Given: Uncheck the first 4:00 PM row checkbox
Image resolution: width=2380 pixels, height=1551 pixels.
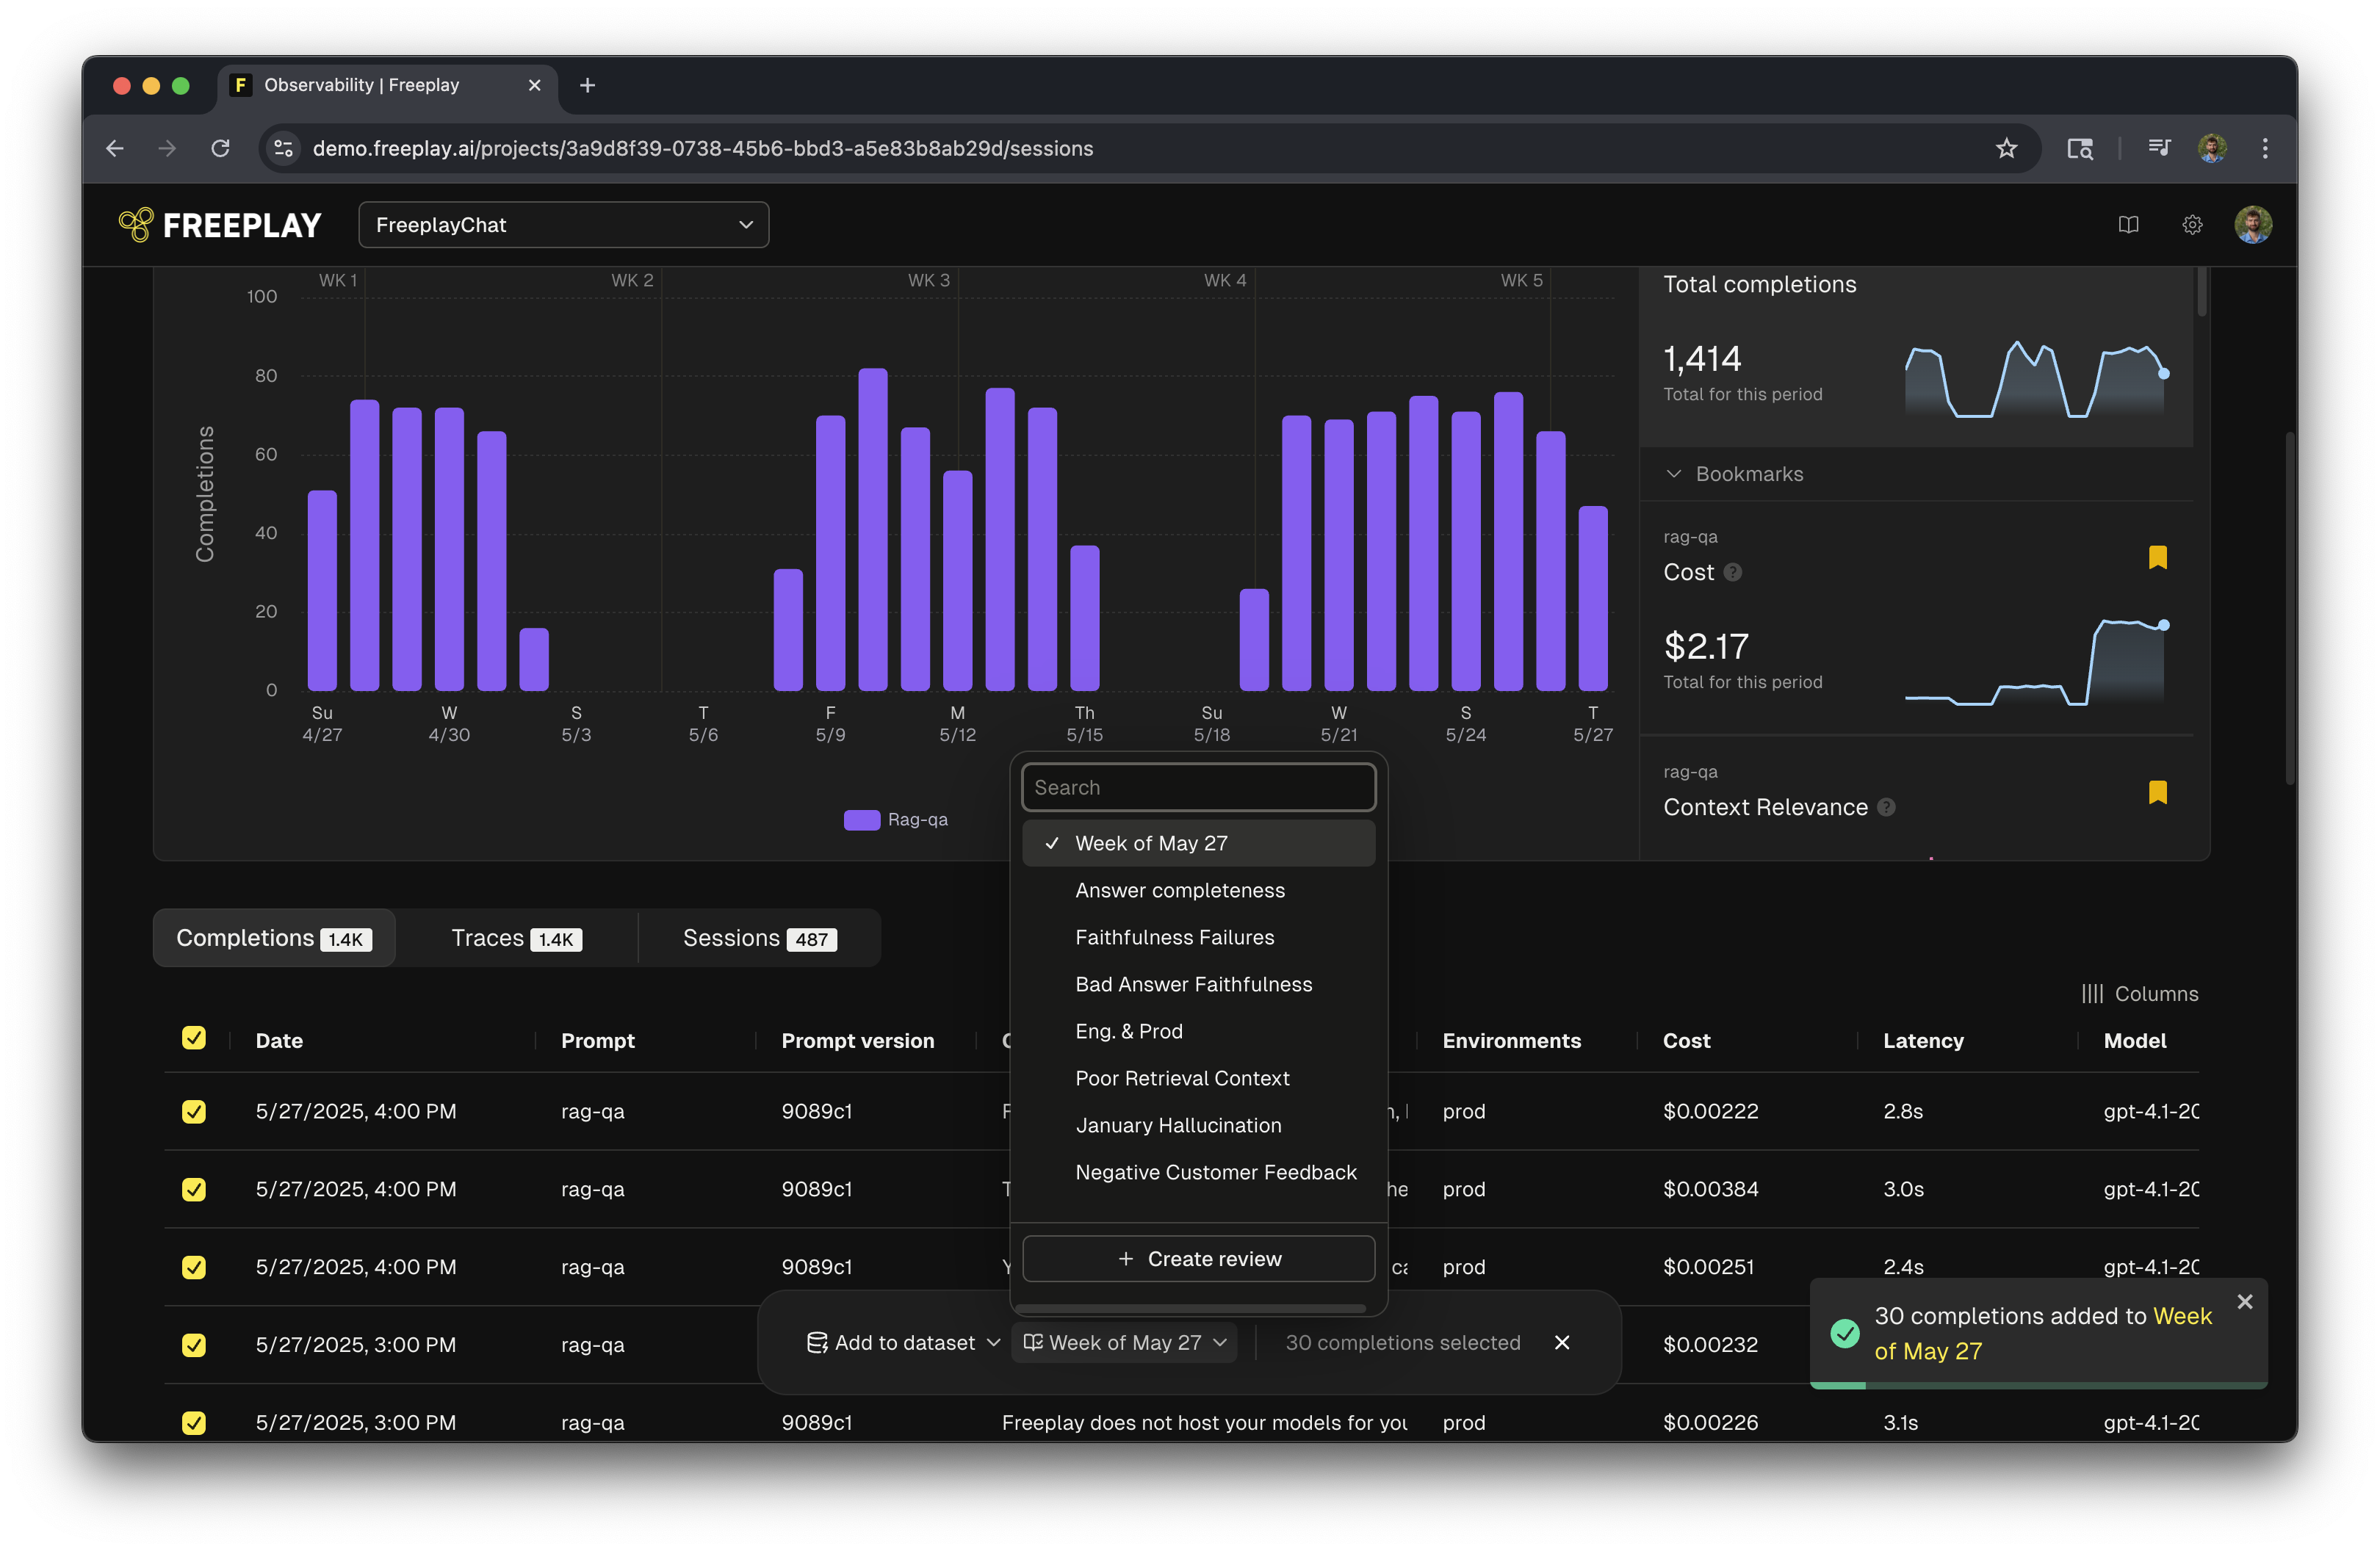Looking at the screenshot, I should tap(194, 1111).
